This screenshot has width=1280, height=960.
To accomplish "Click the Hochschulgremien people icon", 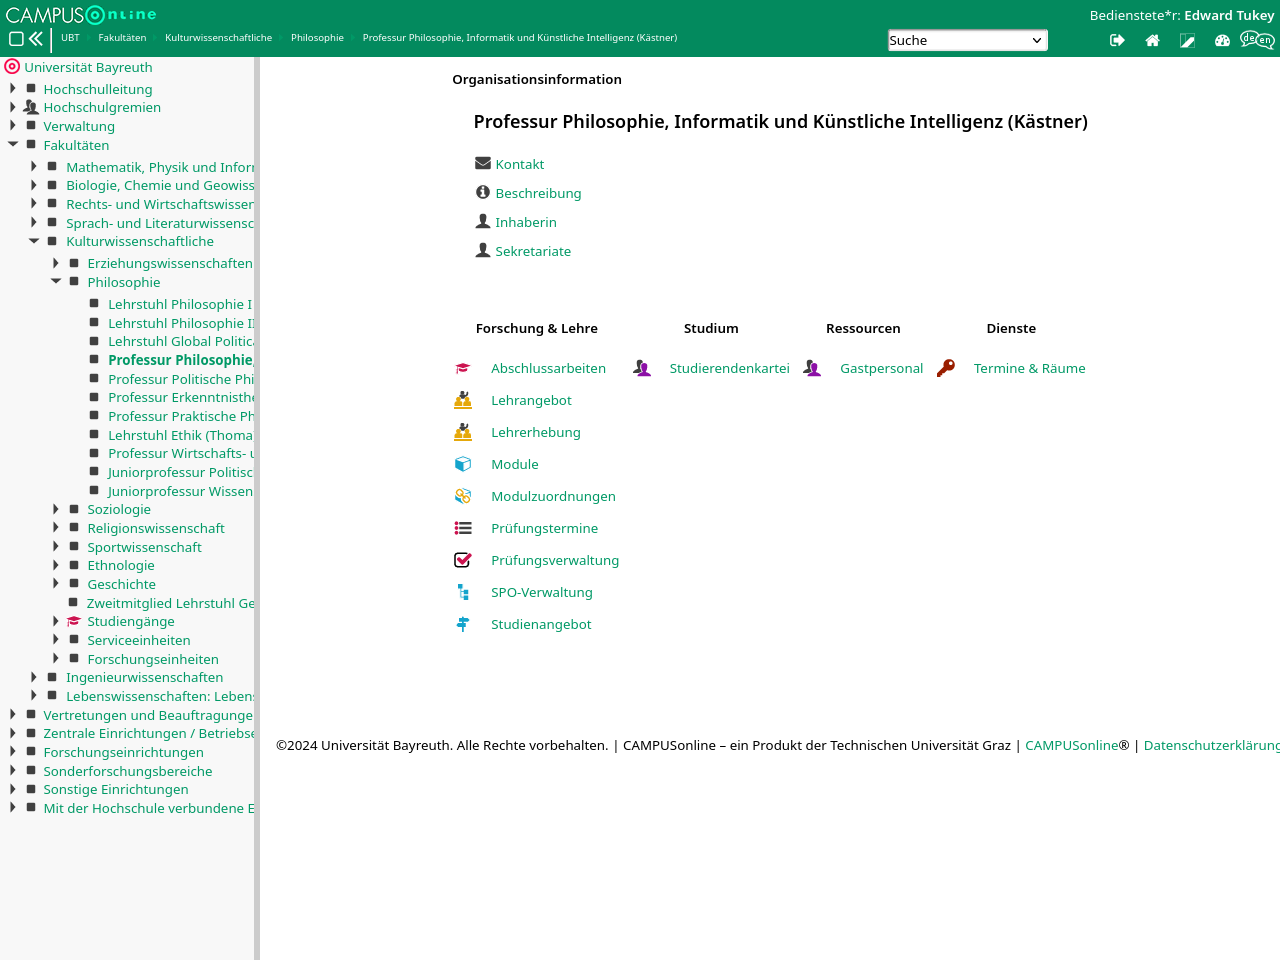I will point(31,107).
